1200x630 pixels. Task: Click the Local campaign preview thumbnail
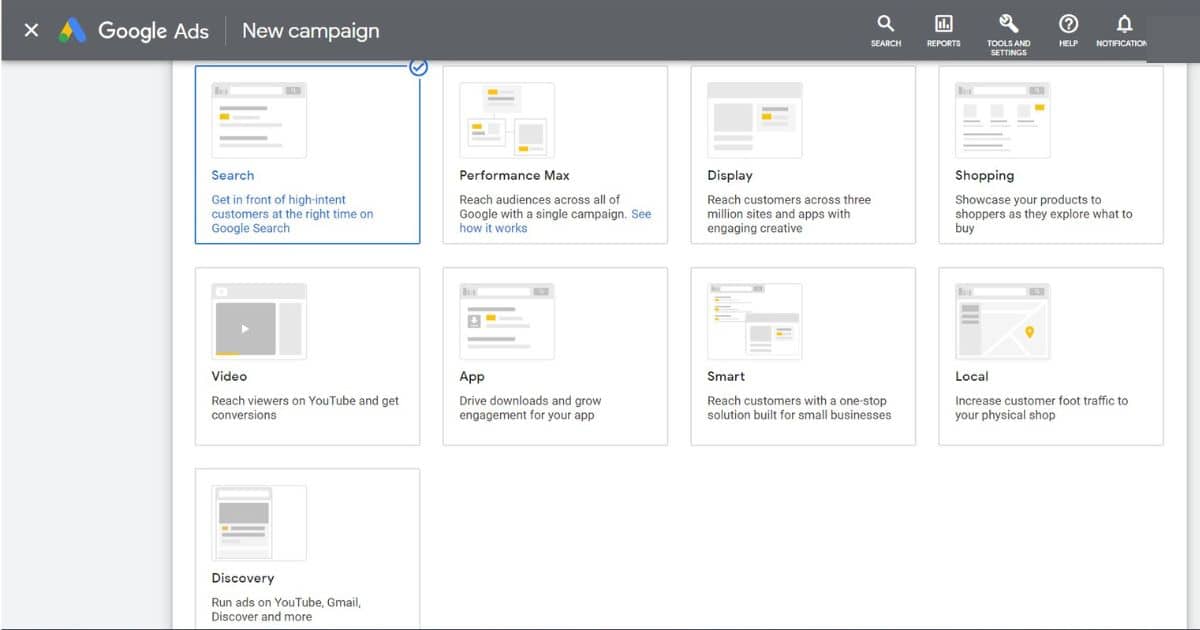[x=1002, y=320]
